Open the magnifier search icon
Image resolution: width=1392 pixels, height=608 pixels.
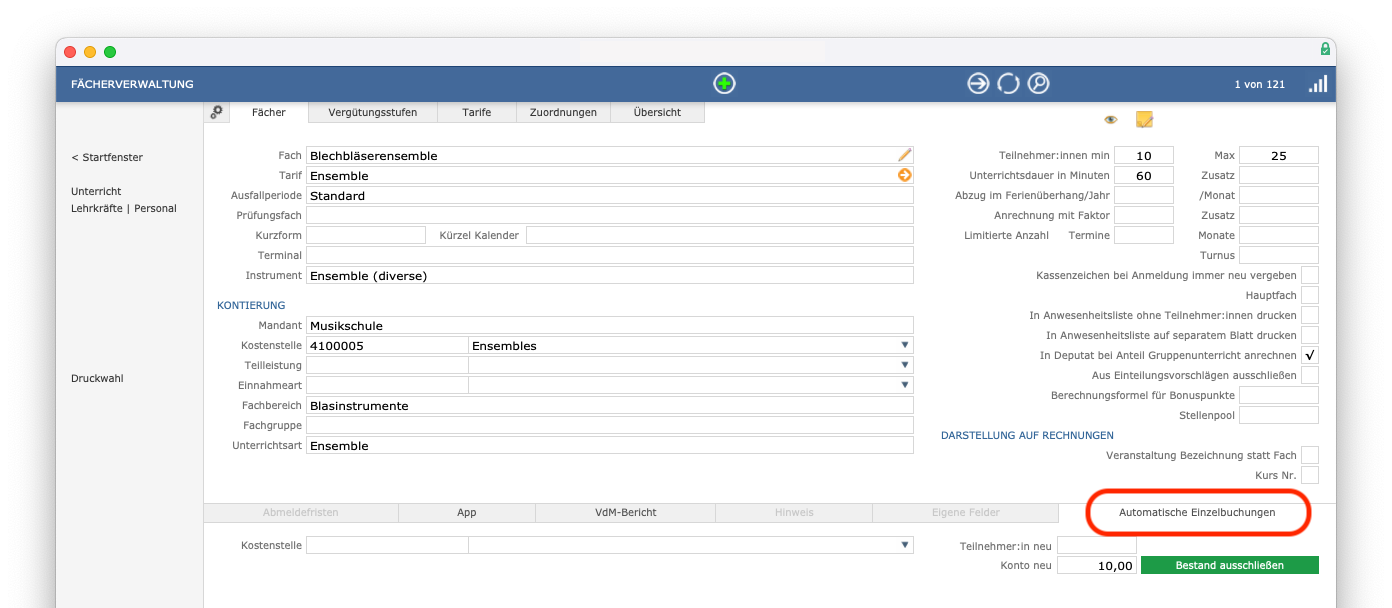coord(1039,84)
